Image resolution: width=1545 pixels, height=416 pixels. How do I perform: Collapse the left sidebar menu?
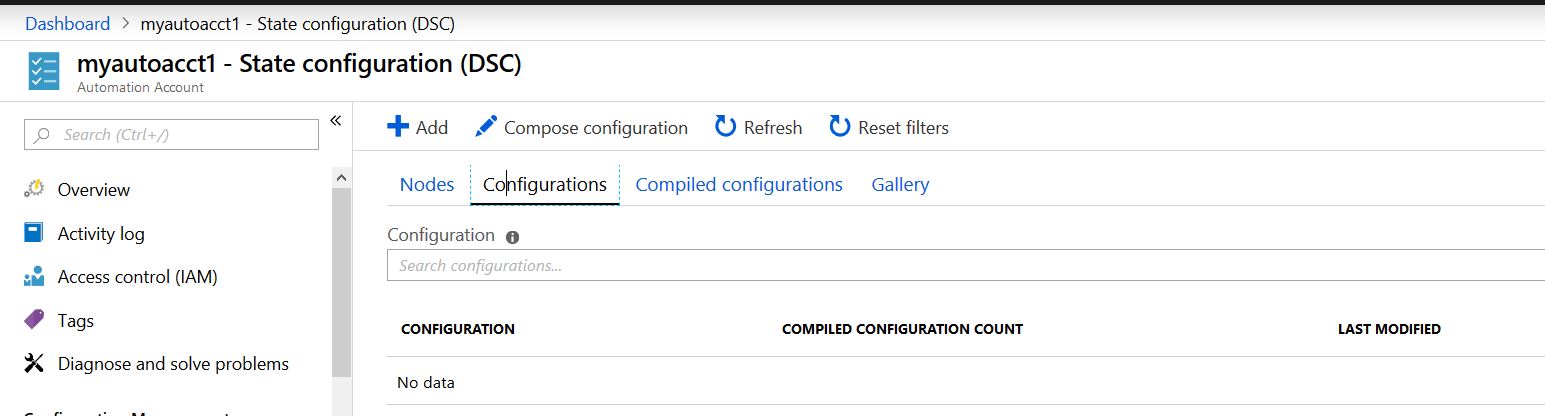tap(336, 120)
